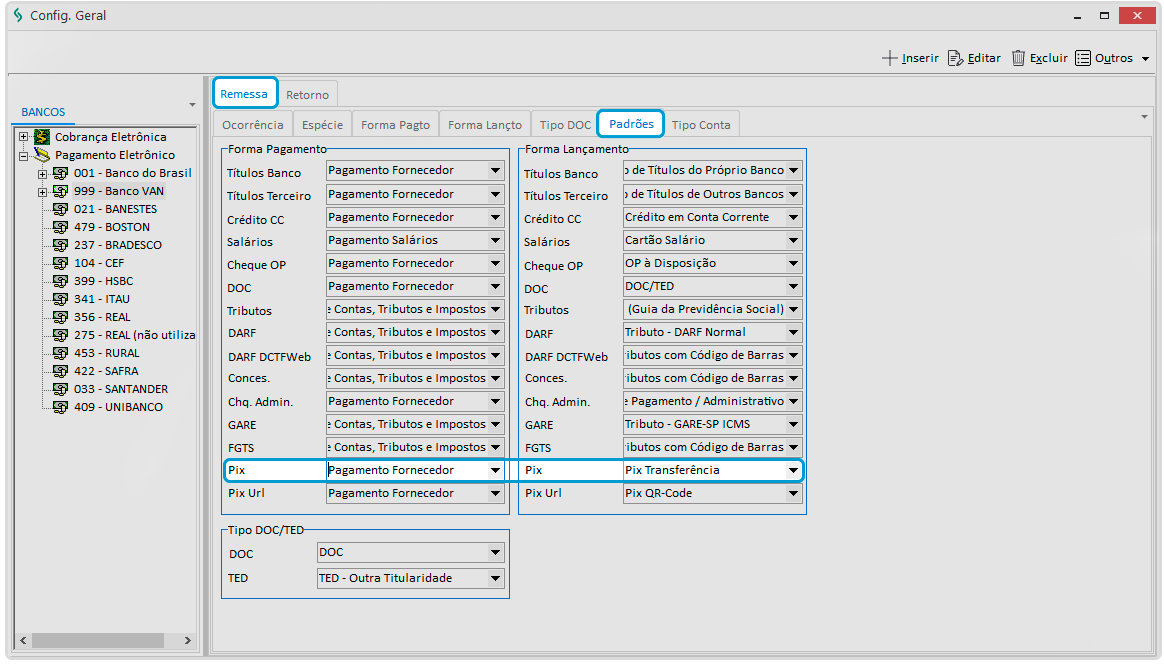The width and height of the screenshot is (1164, 664).
Task: Click the bank tree horizontal scrollbar thumb
Action: [x=98, y=640]
